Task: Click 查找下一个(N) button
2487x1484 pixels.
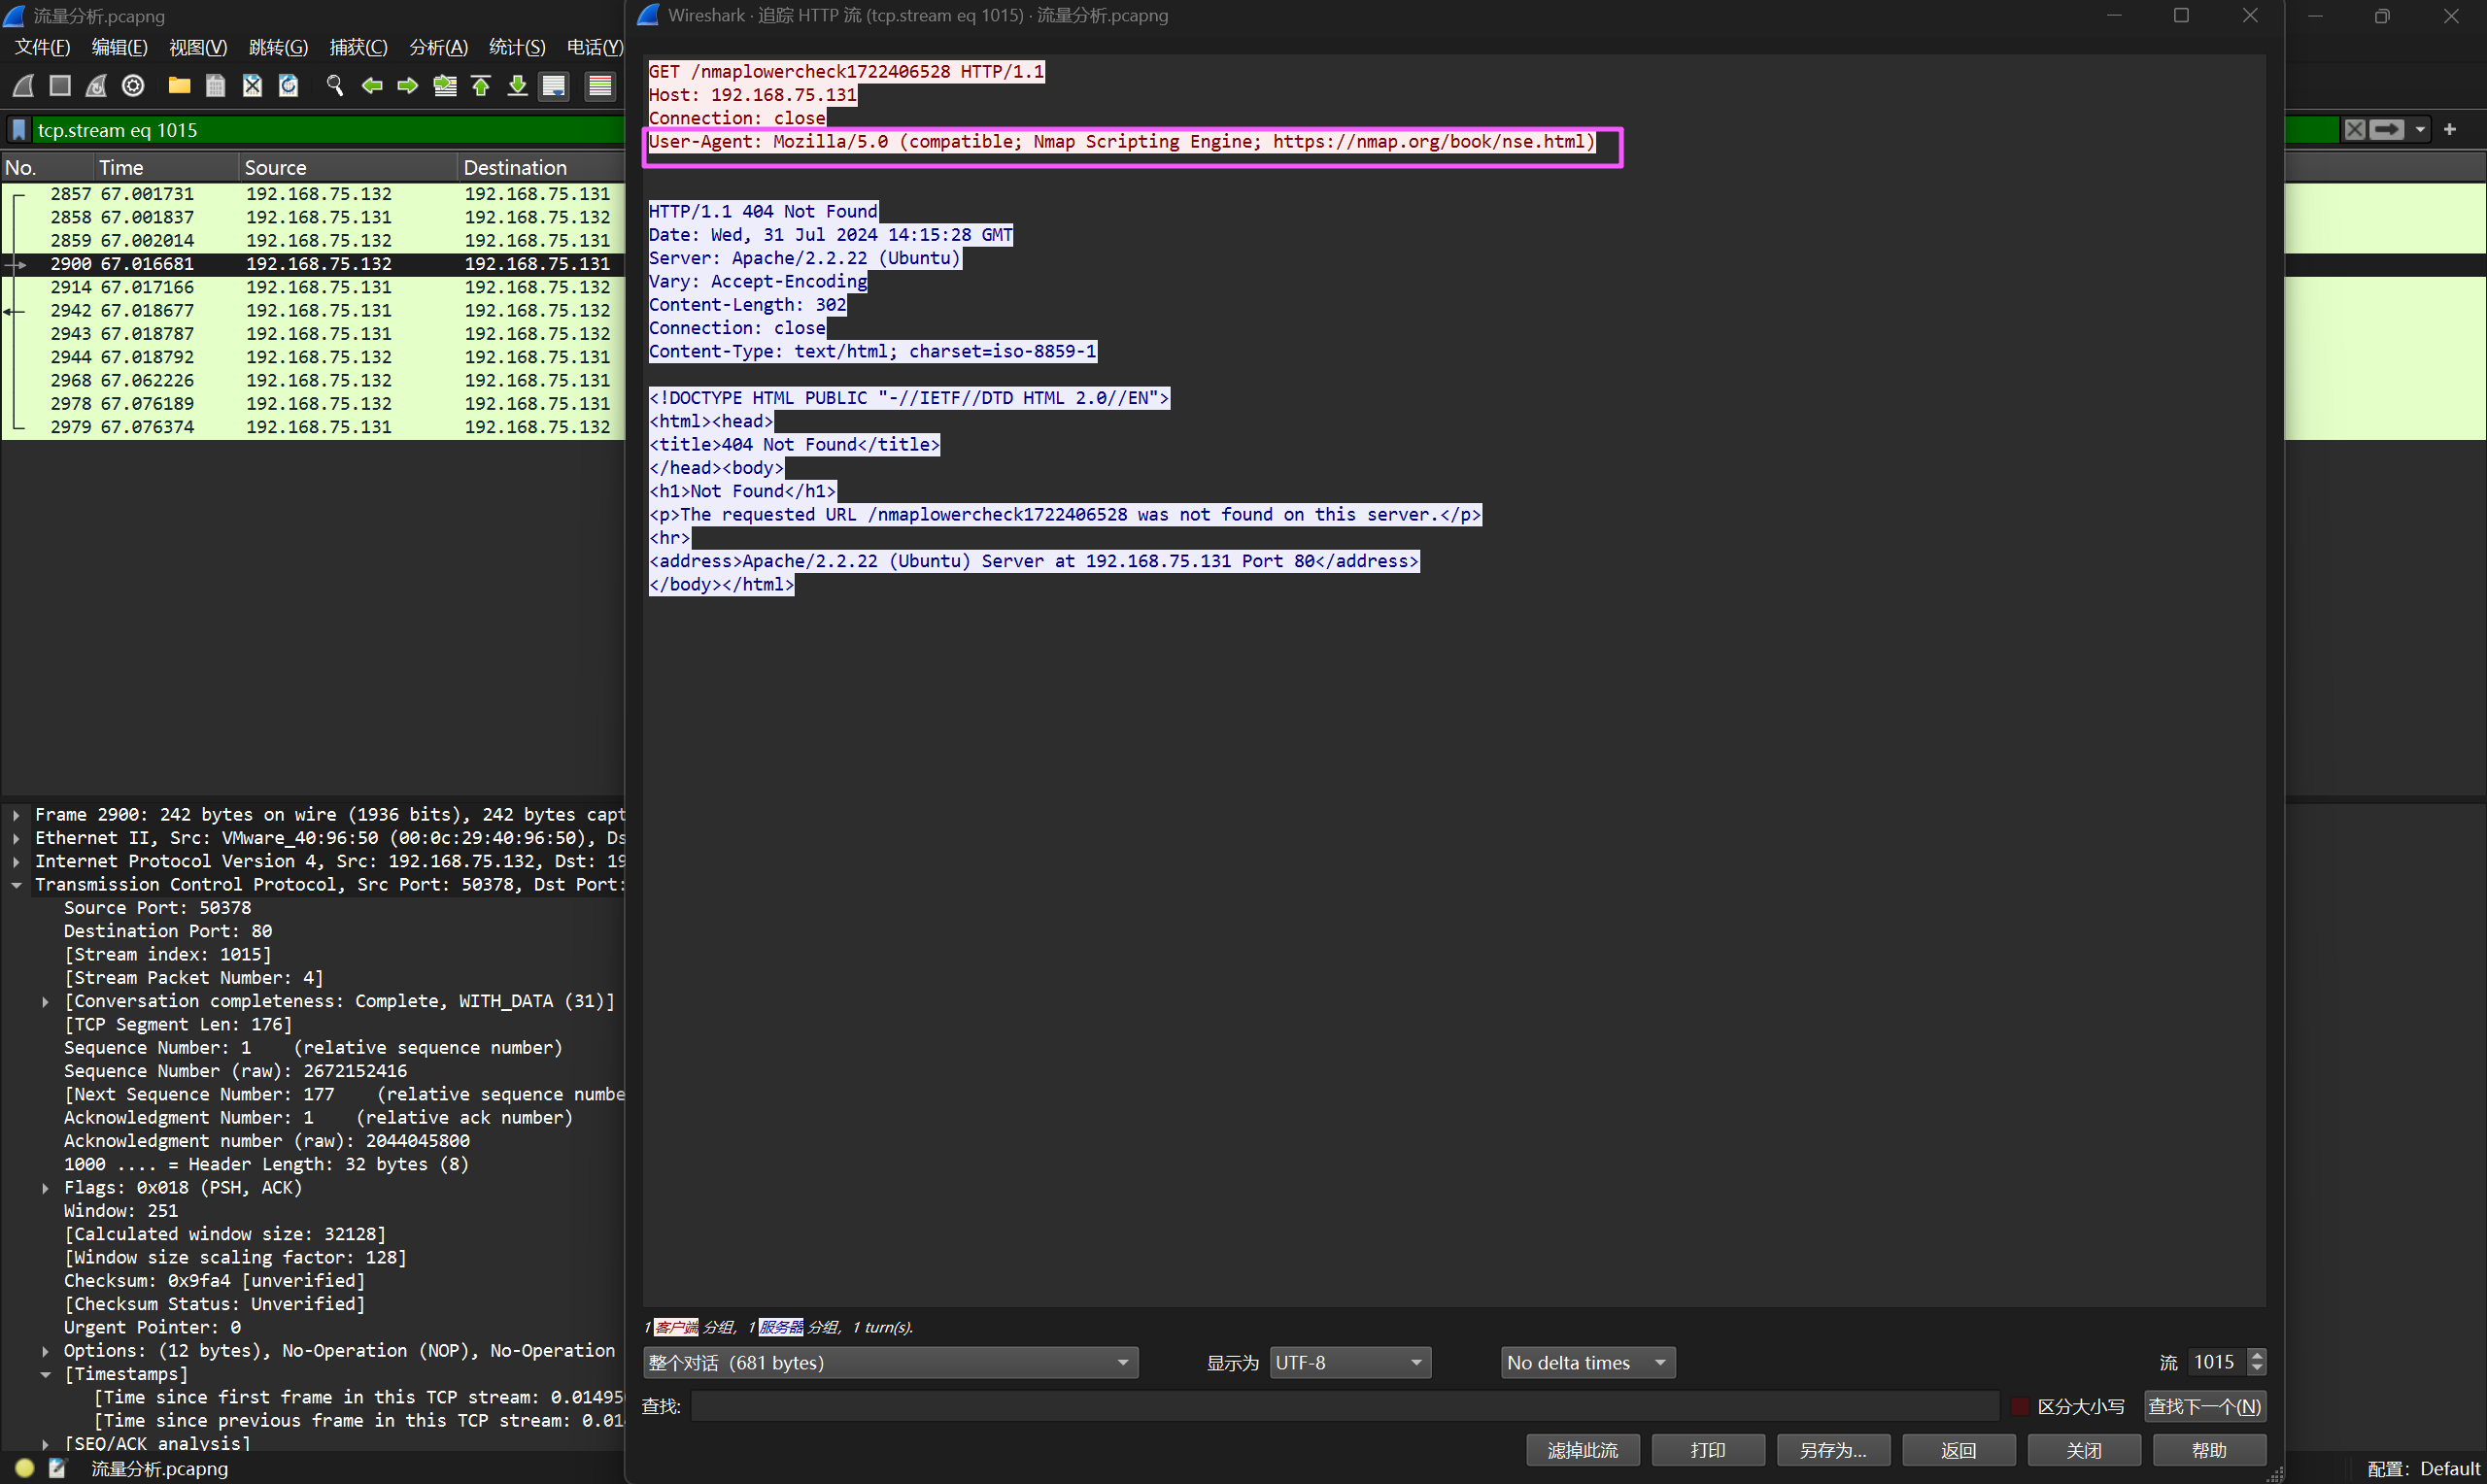Action: pos(2204,1407)
